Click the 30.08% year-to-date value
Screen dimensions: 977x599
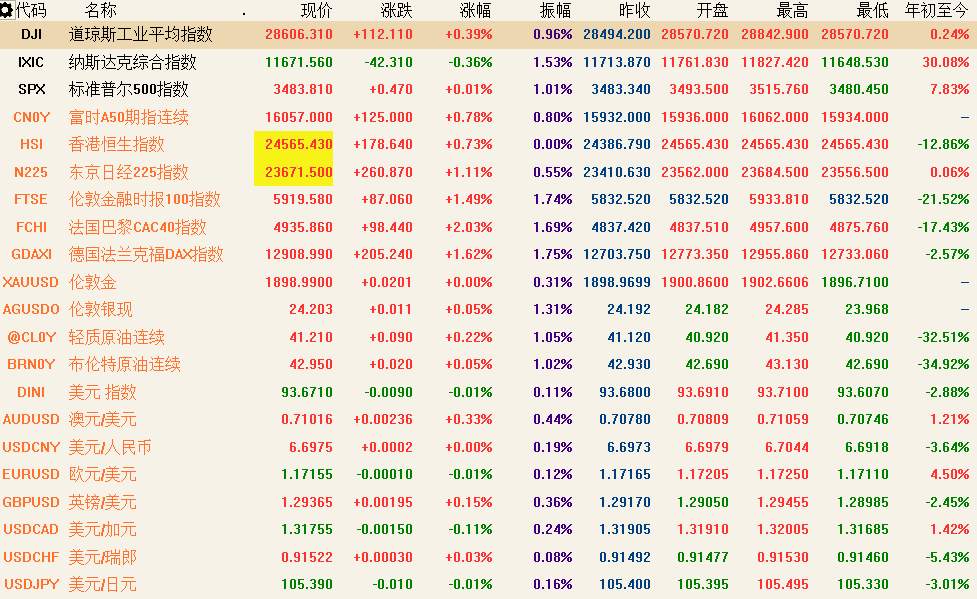(945, 62)
